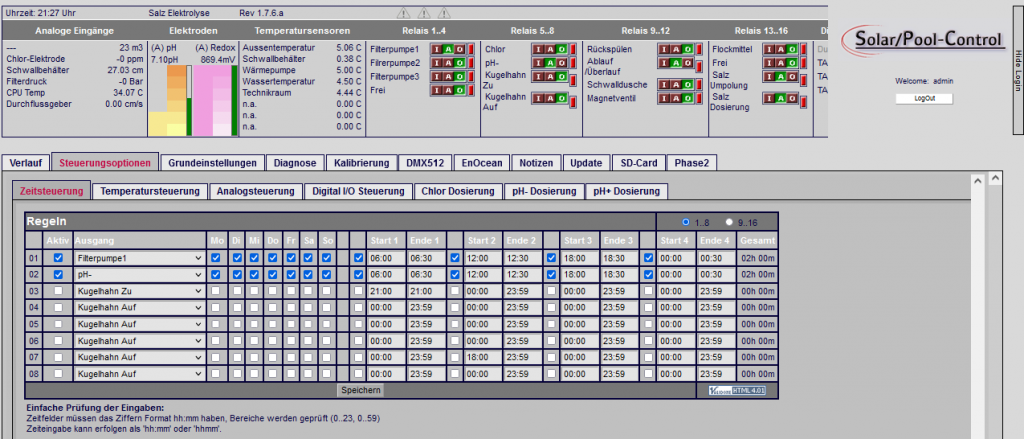Set Chlor relay to I (on)
The height and width of the screenshot is (439, 1024).
click(538, 49)
